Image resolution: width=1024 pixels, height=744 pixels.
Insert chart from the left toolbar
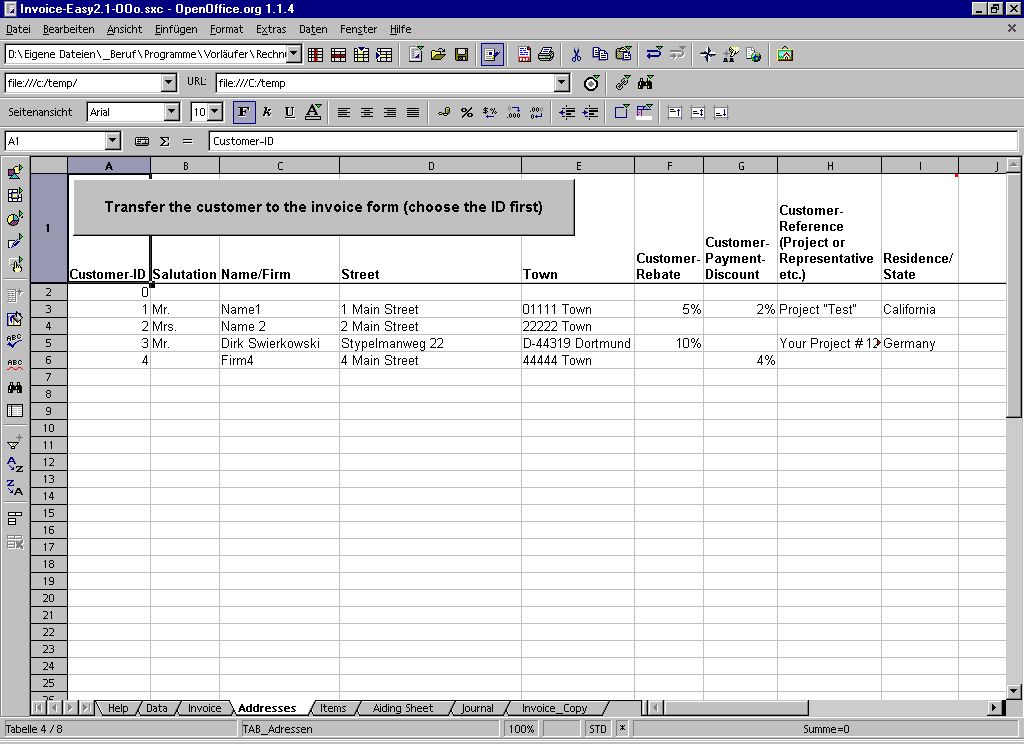(15, 219)
